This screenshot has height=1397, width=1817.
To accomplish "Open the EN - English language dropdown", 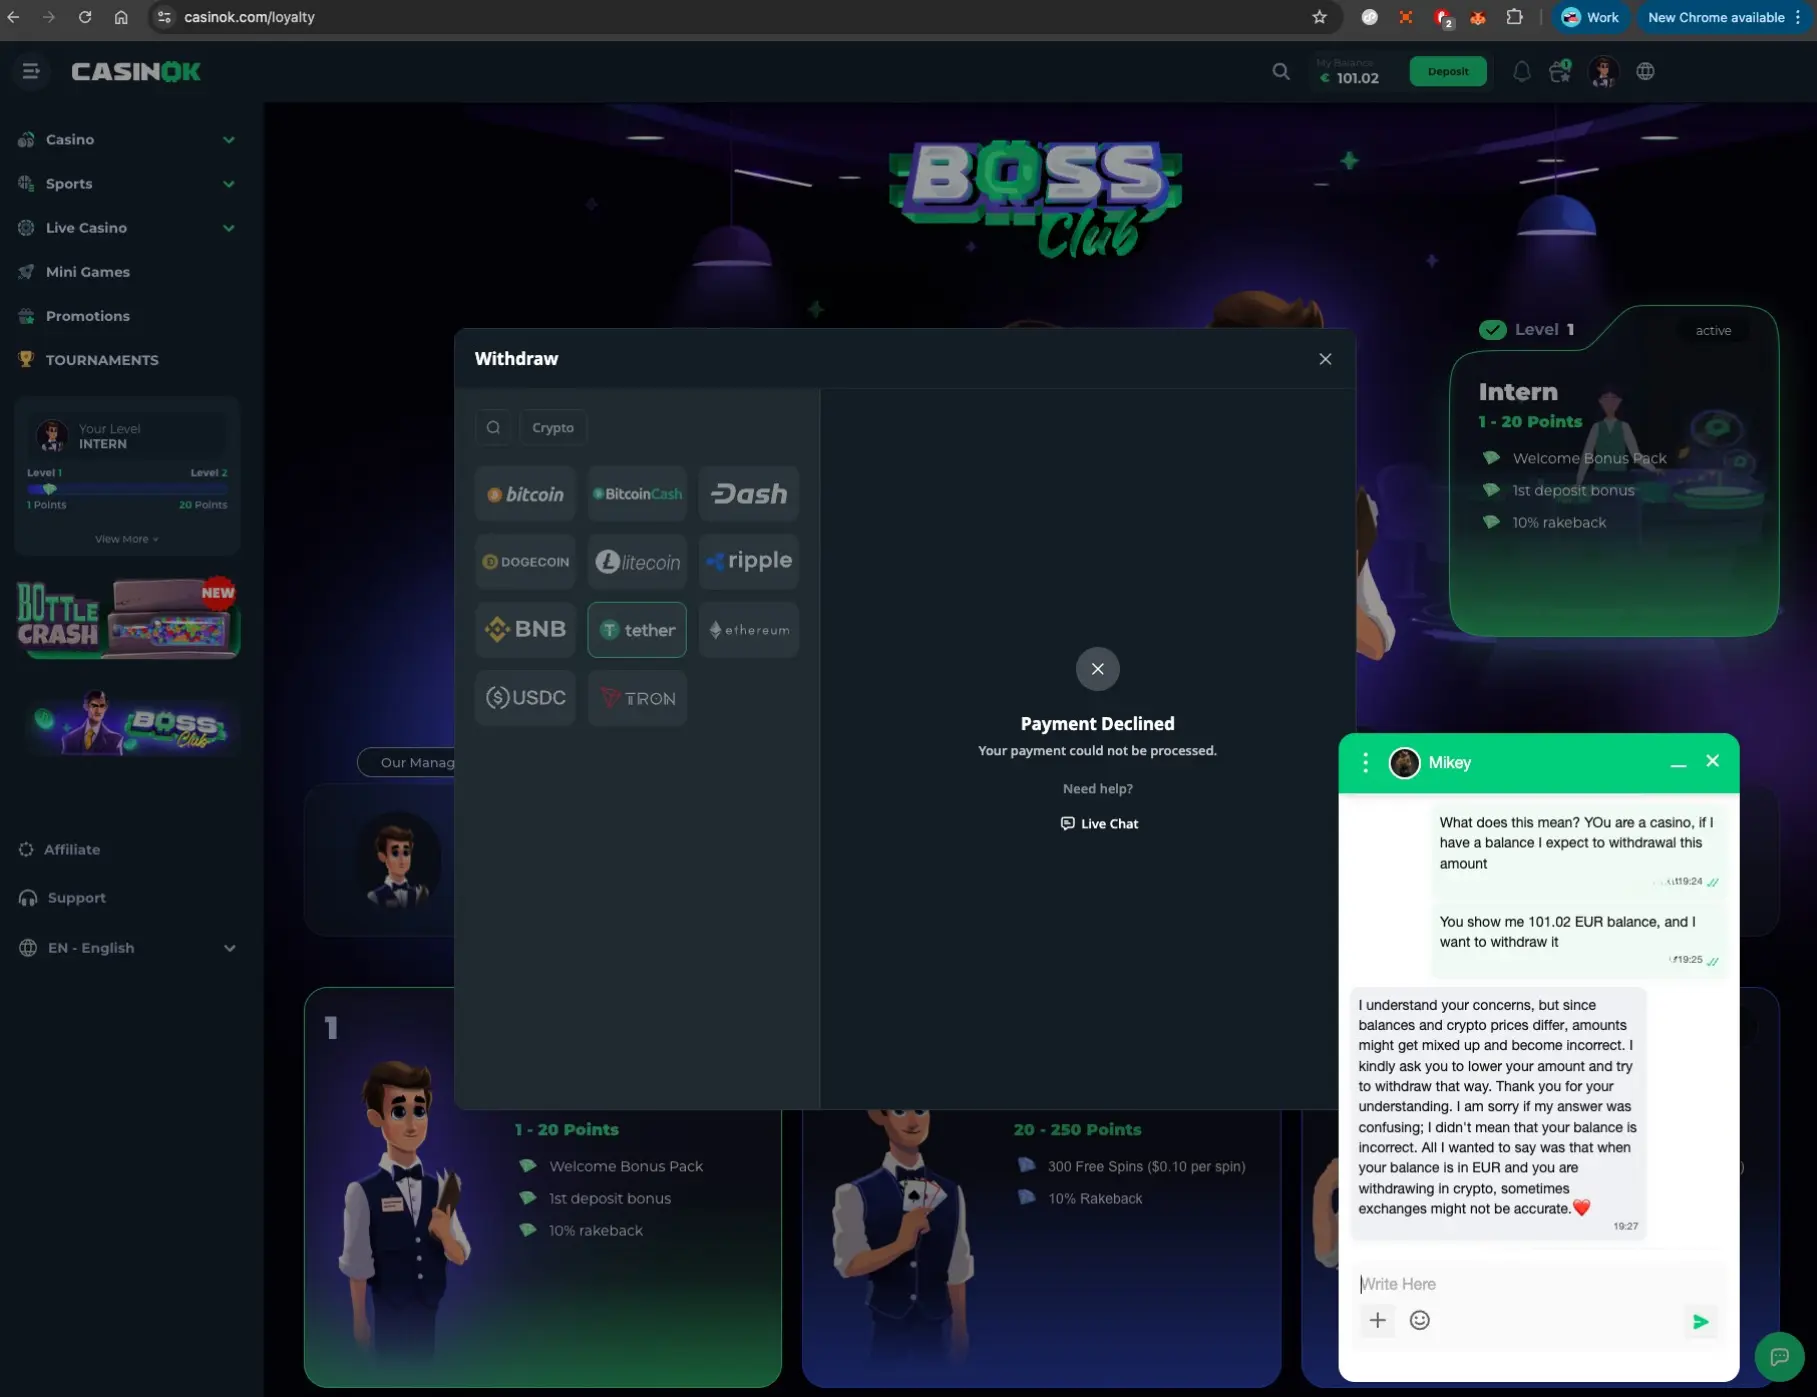I will click(127, 947).
